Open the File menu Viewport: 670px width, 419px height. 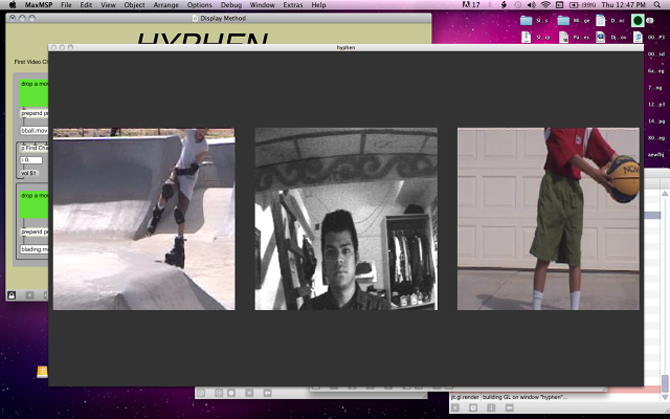tap(66, 5)
